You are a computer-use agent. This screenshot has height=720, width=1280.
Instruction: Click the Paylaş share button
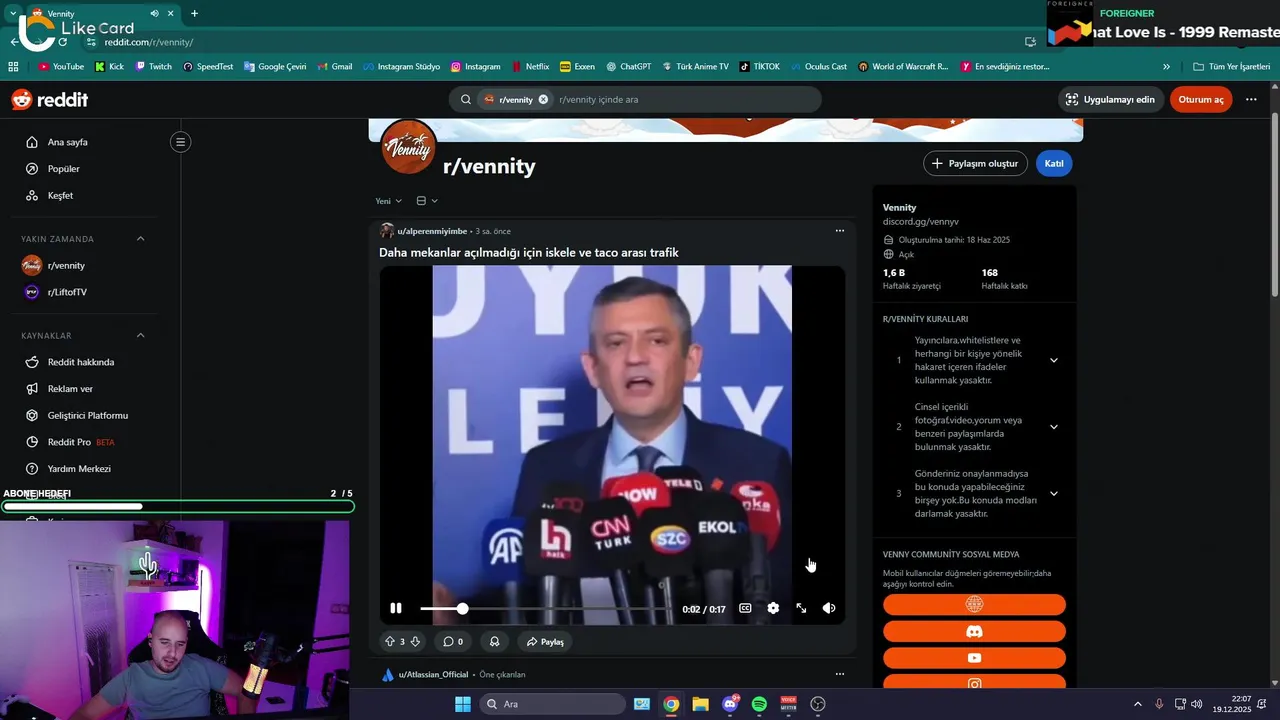click(x=546, y=641)
